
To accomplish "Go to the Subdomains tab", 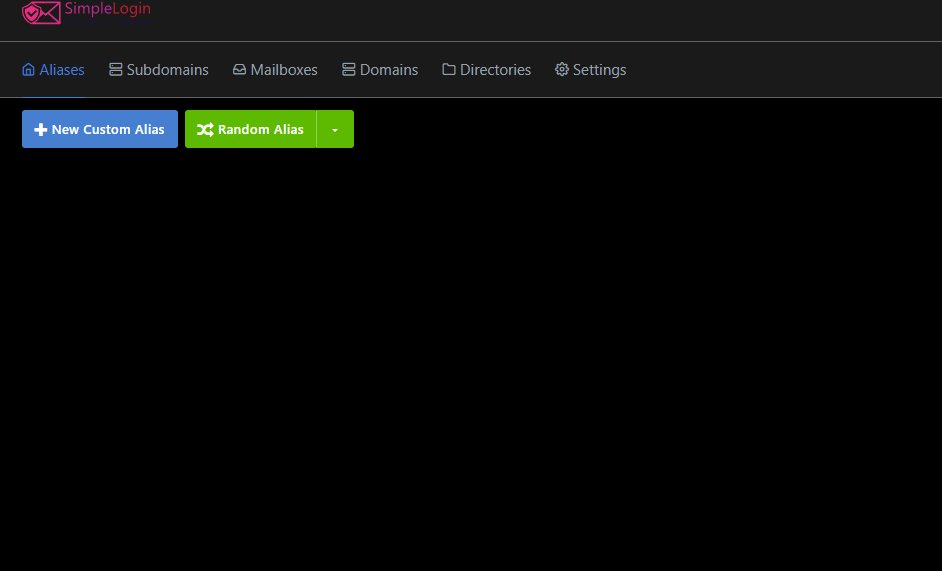I will click(159, 70).
